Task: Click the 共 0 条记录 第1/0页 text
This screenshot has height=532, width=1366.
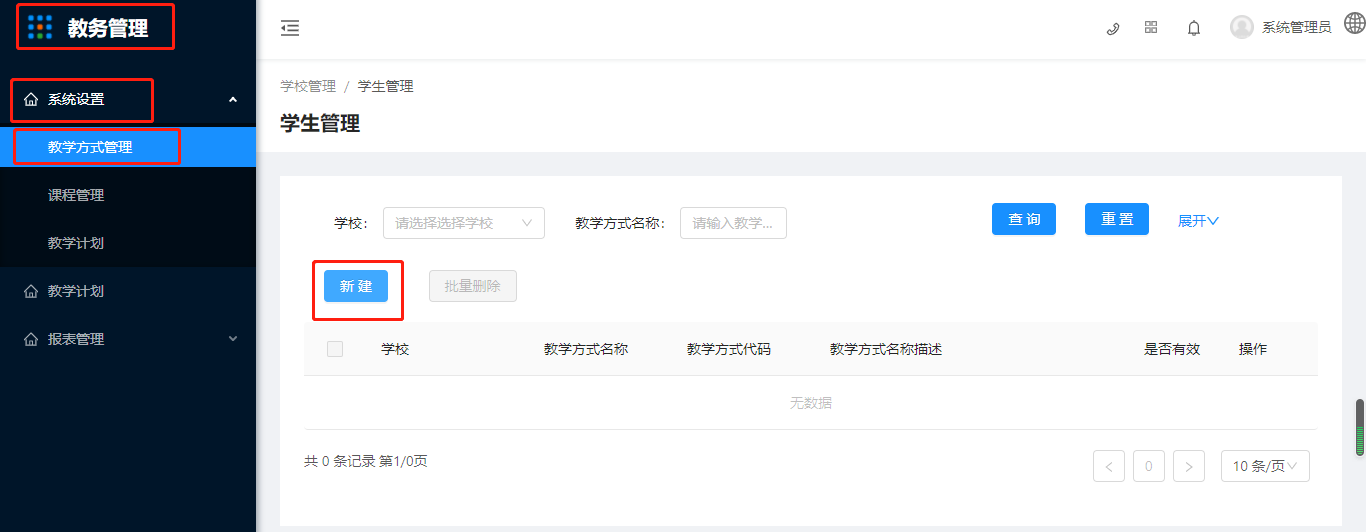Action: click(366, 461)
